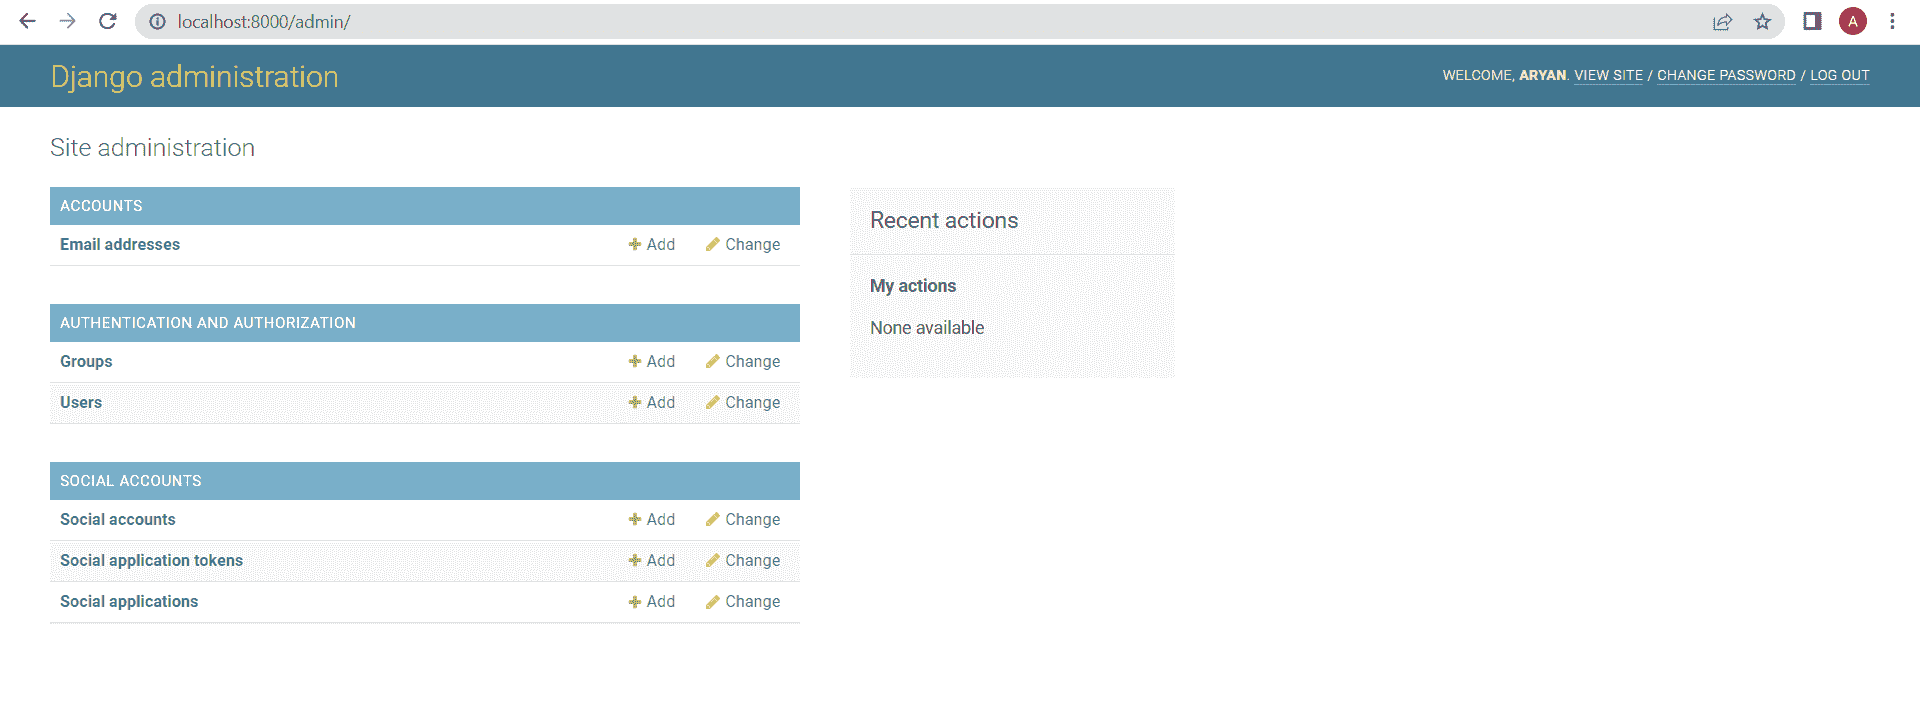Open the Chrome three-dot menu
The height and width of the screenshot is (727, 1920).
1892,21
